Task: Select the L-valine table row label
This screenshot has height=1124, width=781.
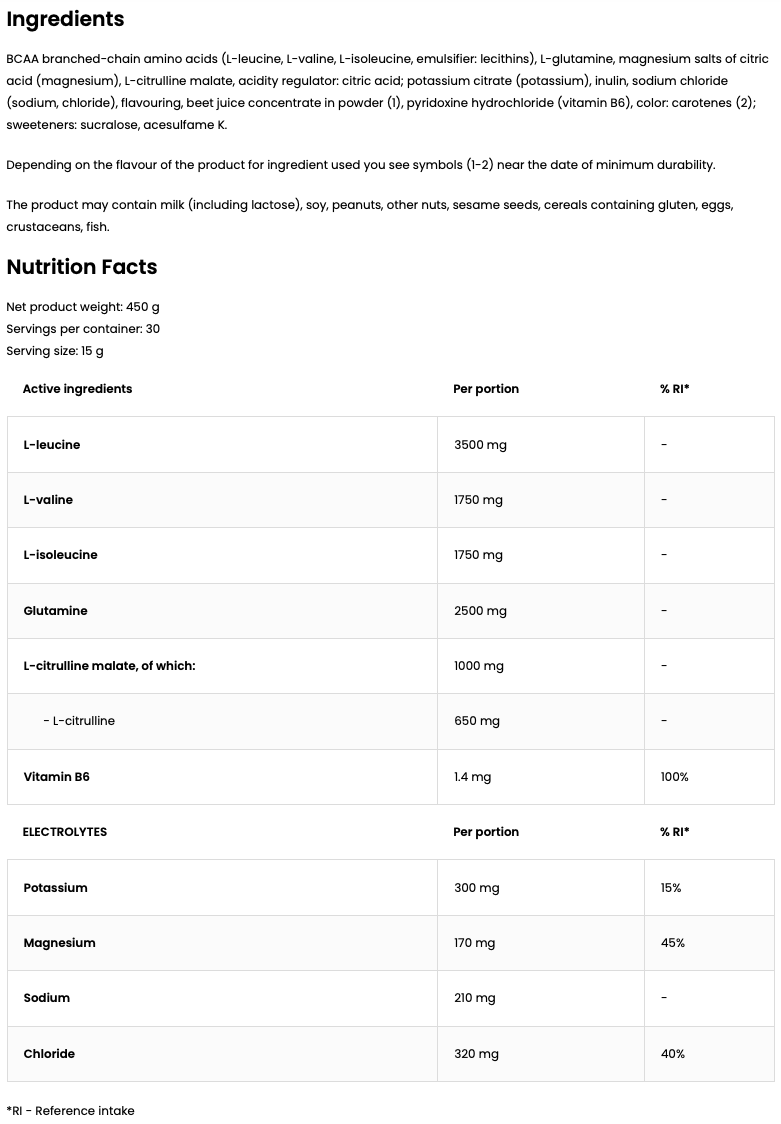Action: click(48, 500)
